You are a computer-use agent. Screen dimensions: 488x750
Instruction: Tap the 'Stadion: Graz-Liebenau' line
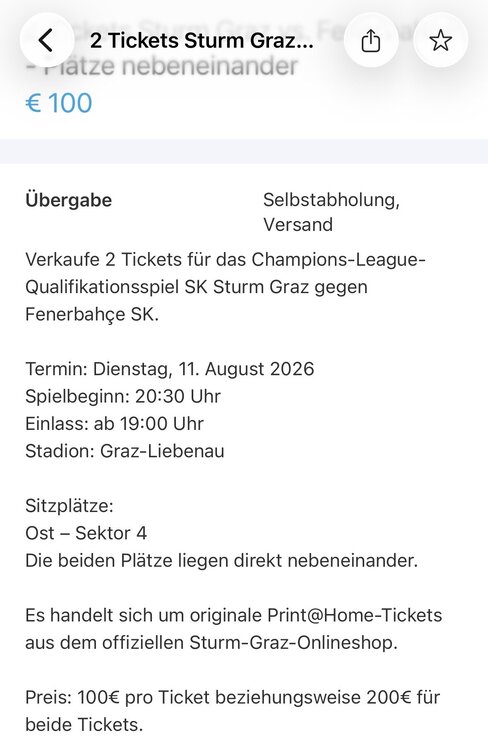(x=125, y=451)
